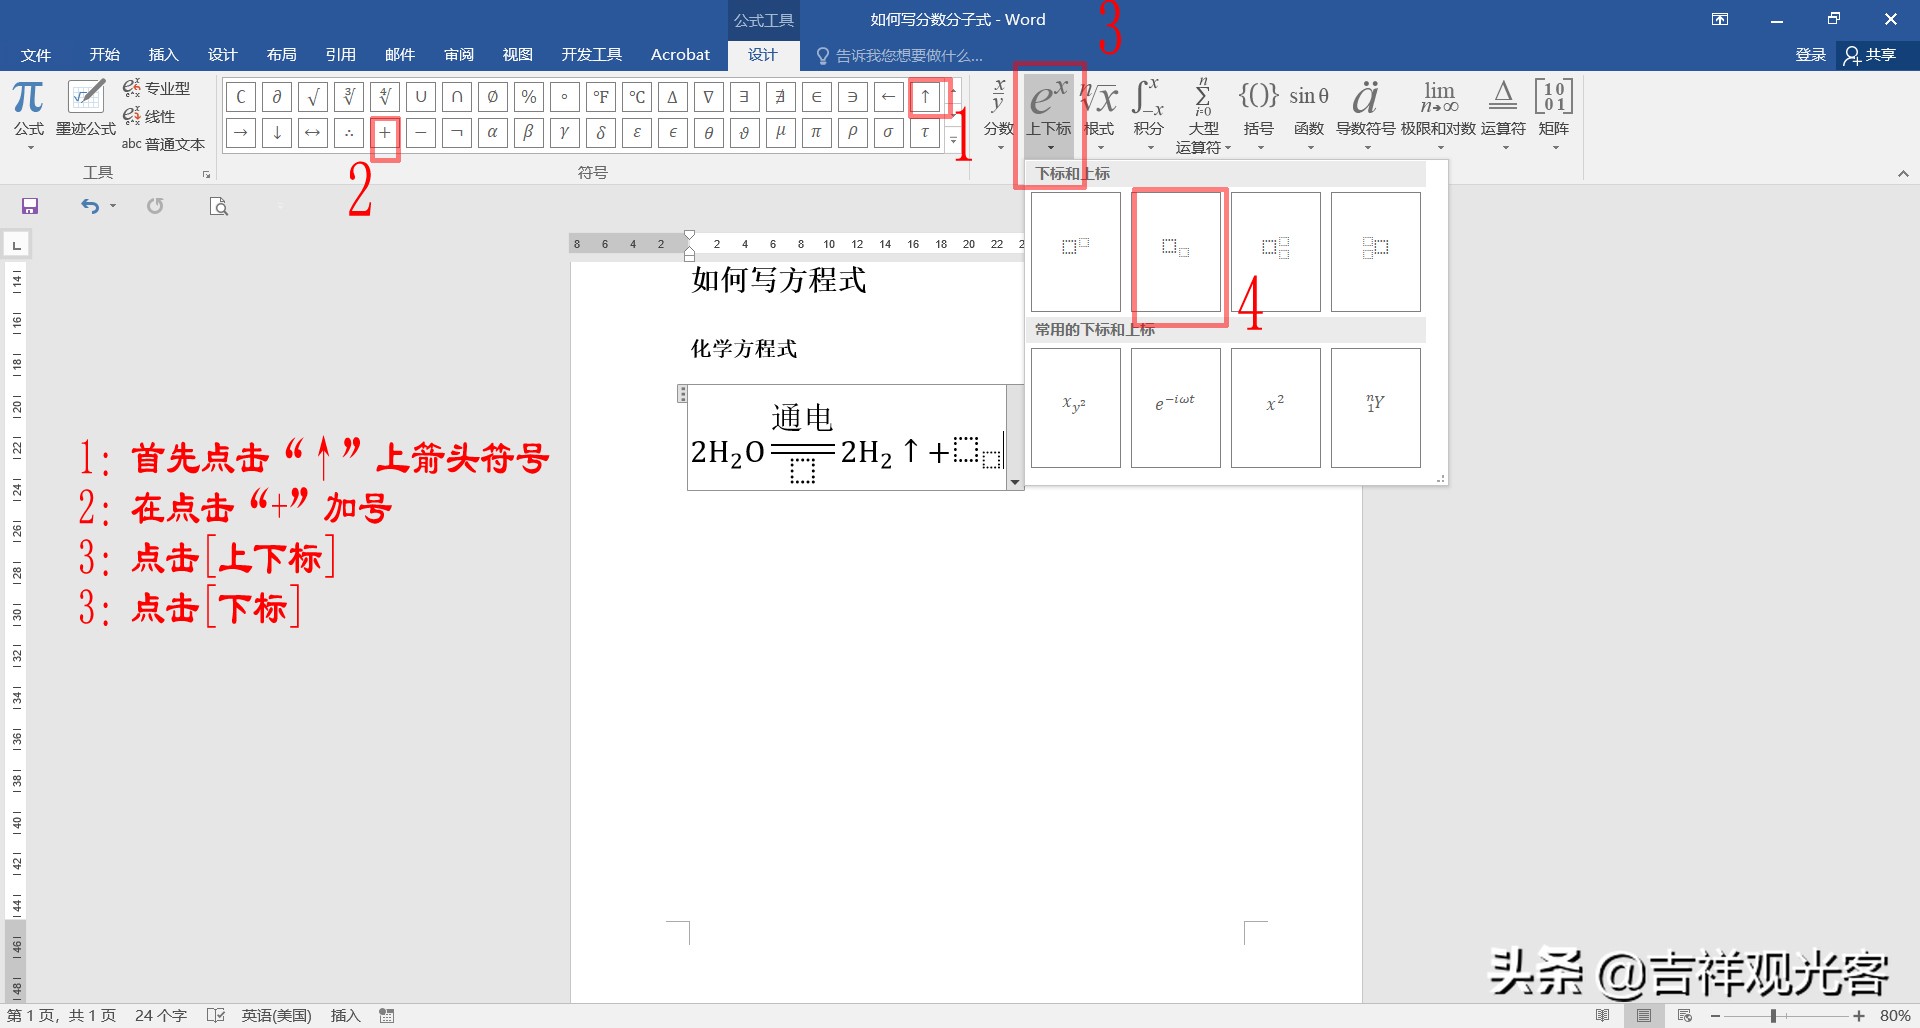Select the 分数 (Fraction) tool
The height and width of the screenshot is (1028, 1920).
click(x=997, y=112)
